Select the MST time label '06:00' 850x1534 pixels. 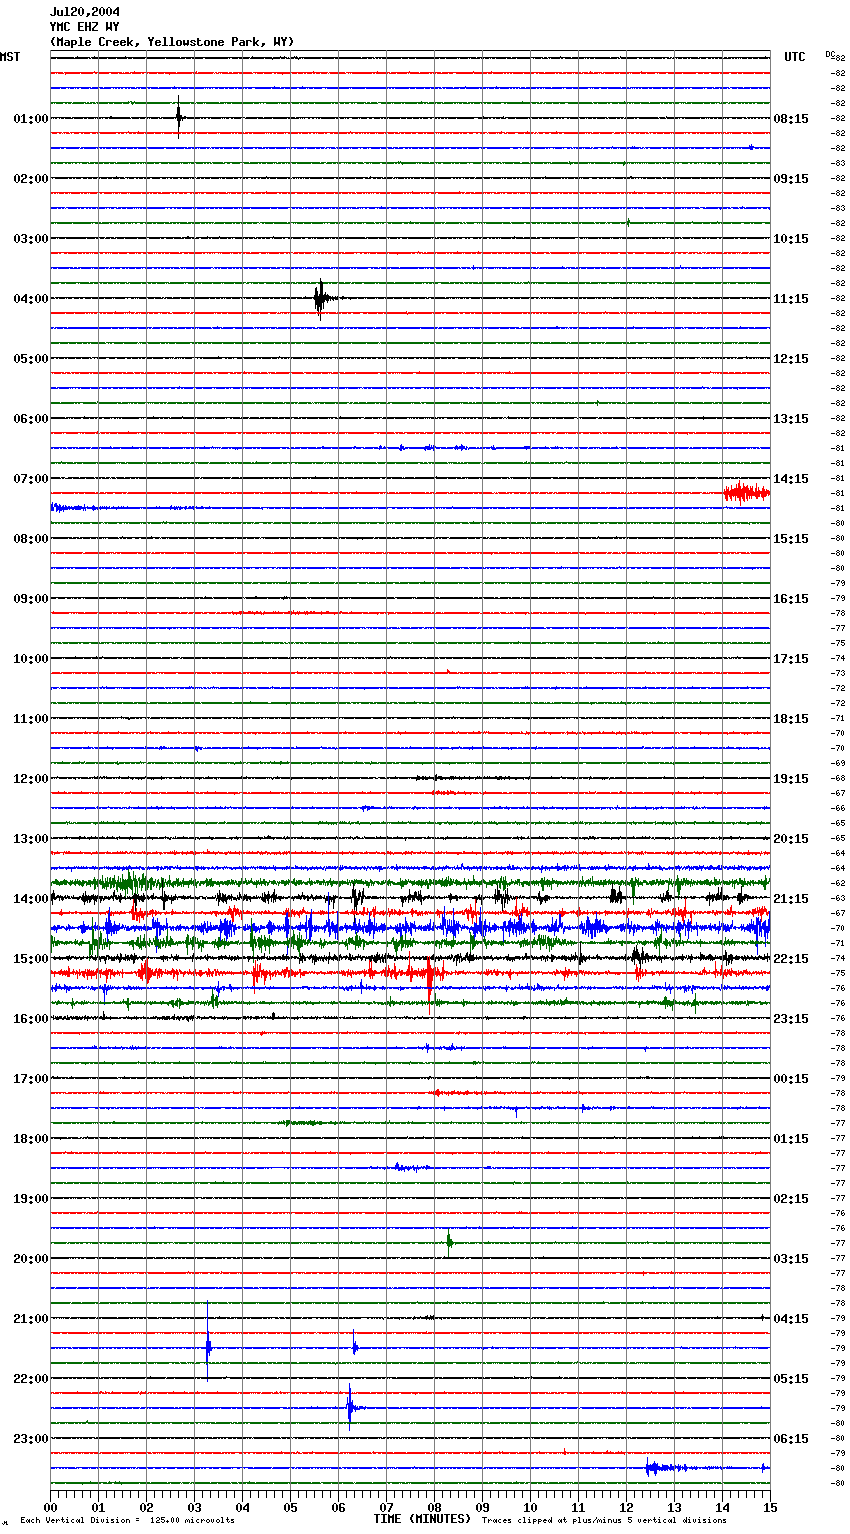tap(31, 419)
